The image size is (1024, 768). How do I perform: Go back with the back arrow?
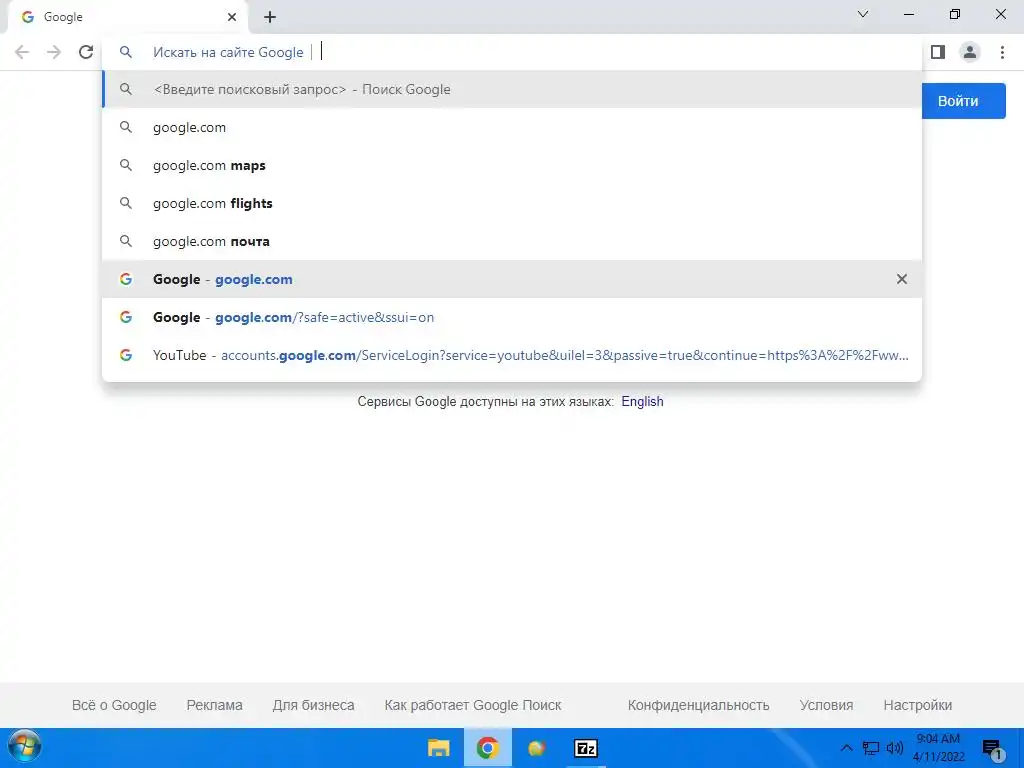22,52
